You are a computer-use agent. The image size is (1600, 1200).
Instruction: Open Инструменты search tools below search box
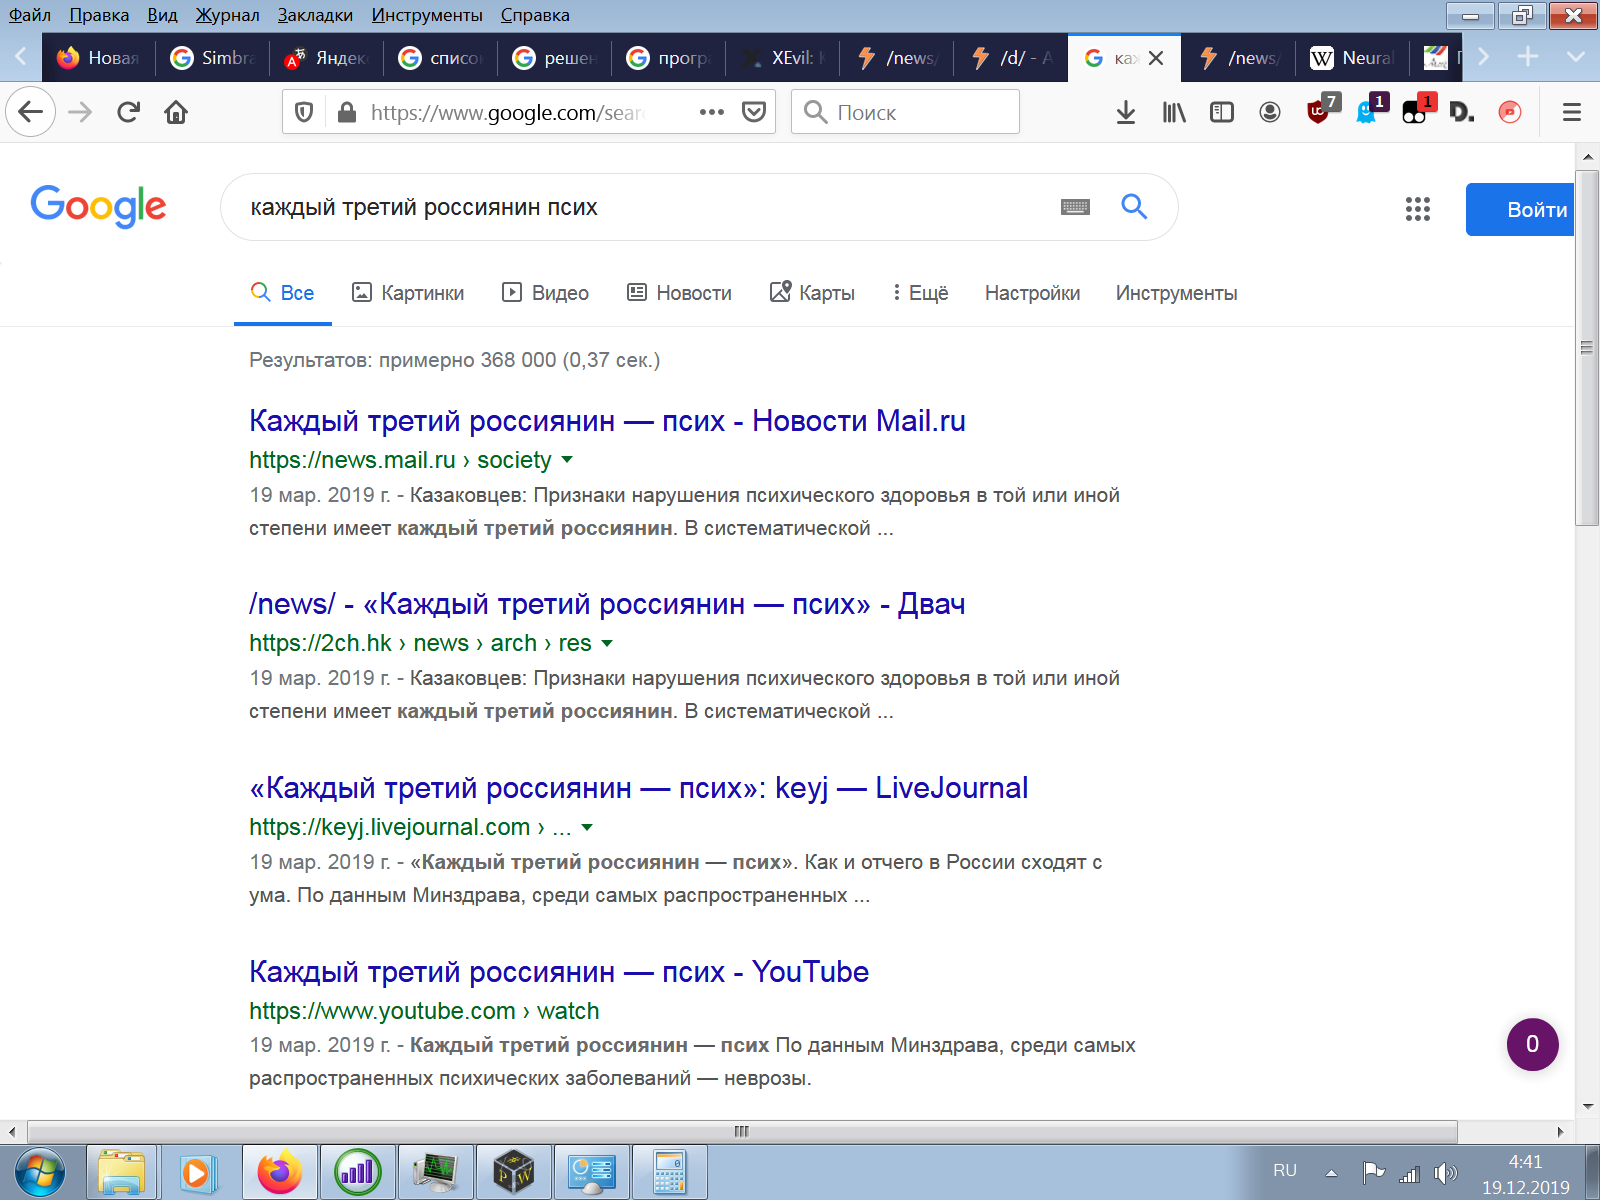1176,293
